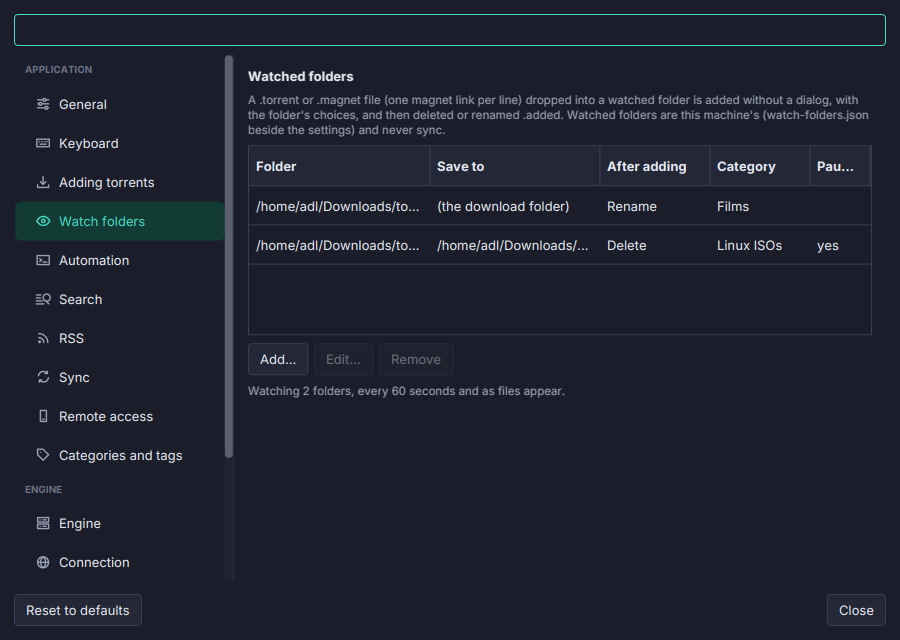This screenshot has height=640, width=900.
Task: Click the After adding column header
Action: pos(654,166)
